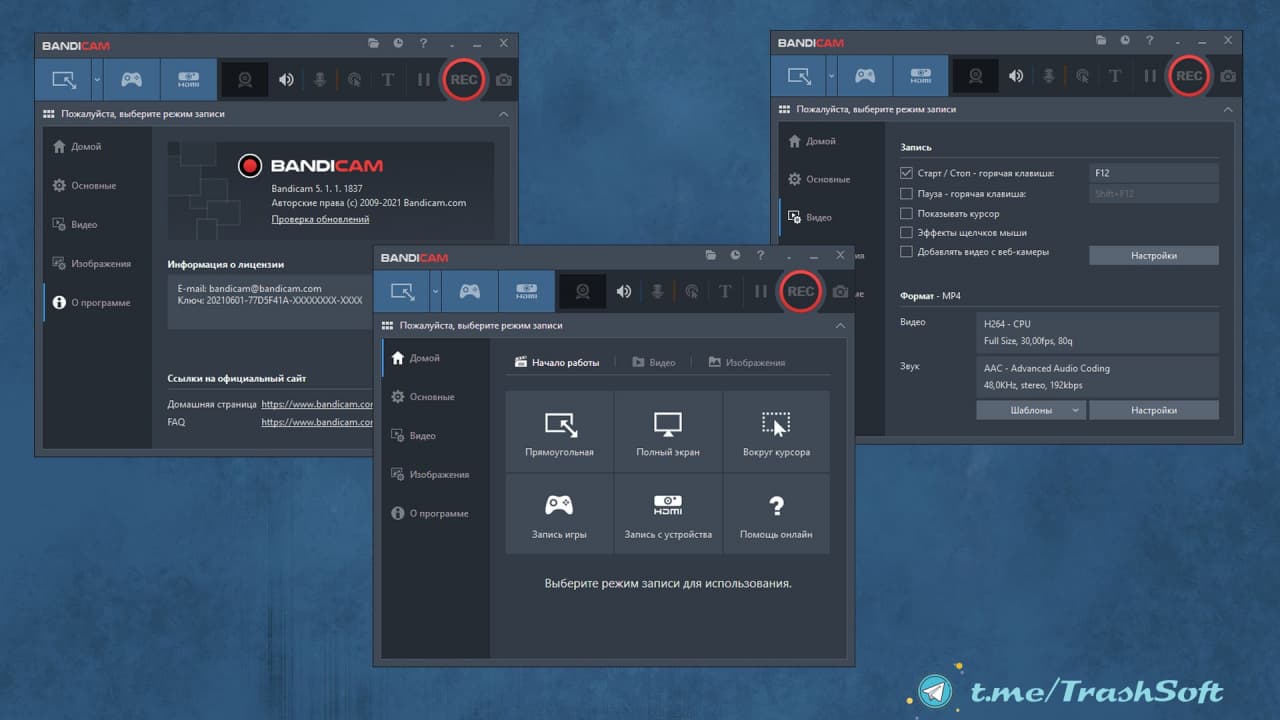Select HDMI device mode in the About window toolbar
This screenshot has width=1280, height=720.
click(188, 79)
